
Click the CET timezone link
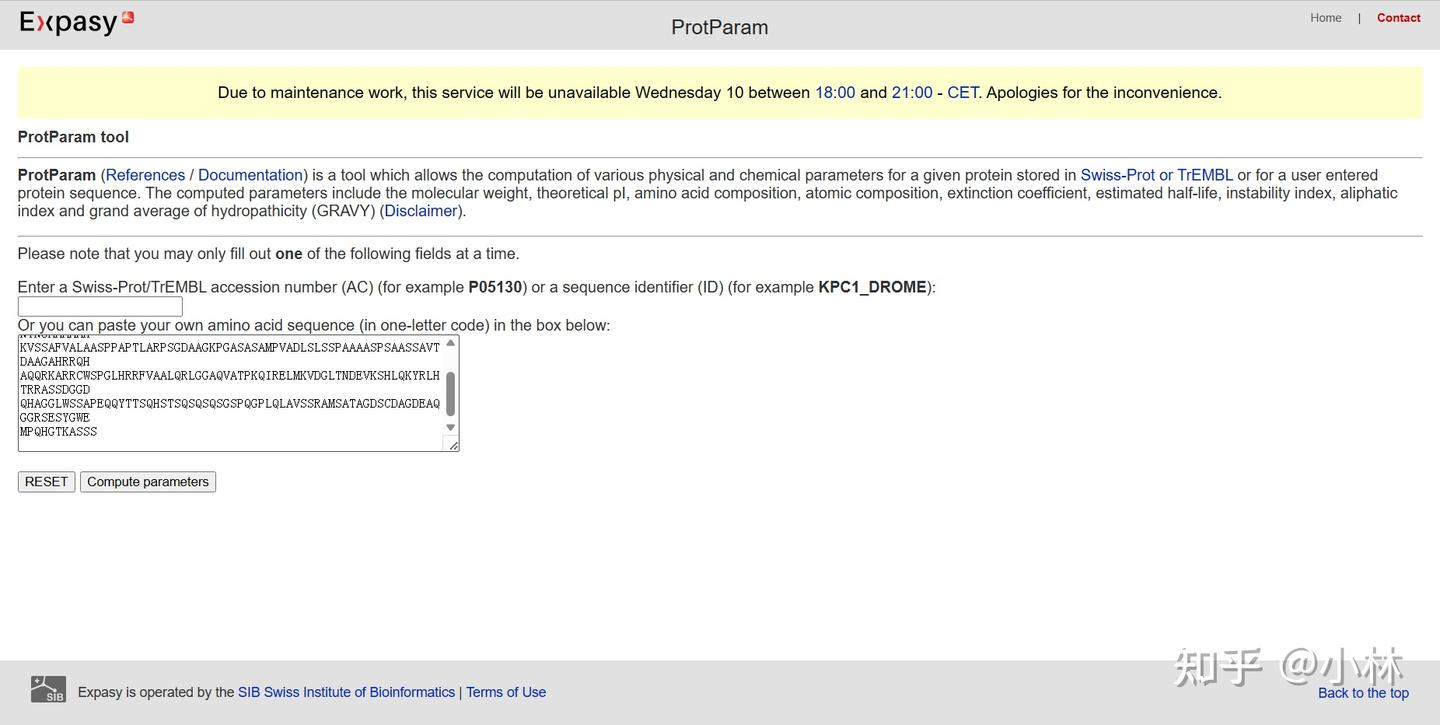pos(963,93)
